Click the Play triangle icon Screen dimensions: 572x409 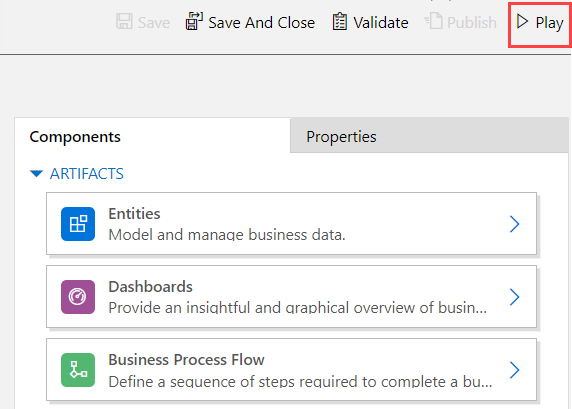(522, 22)
